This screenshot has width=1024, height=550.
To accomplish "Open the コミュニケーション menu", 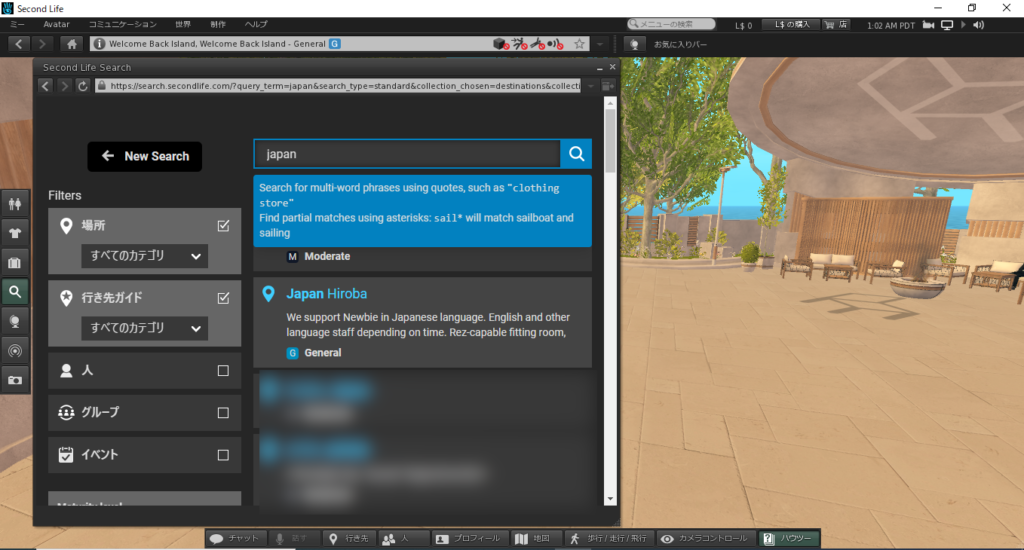I will [x=123, y=24].
